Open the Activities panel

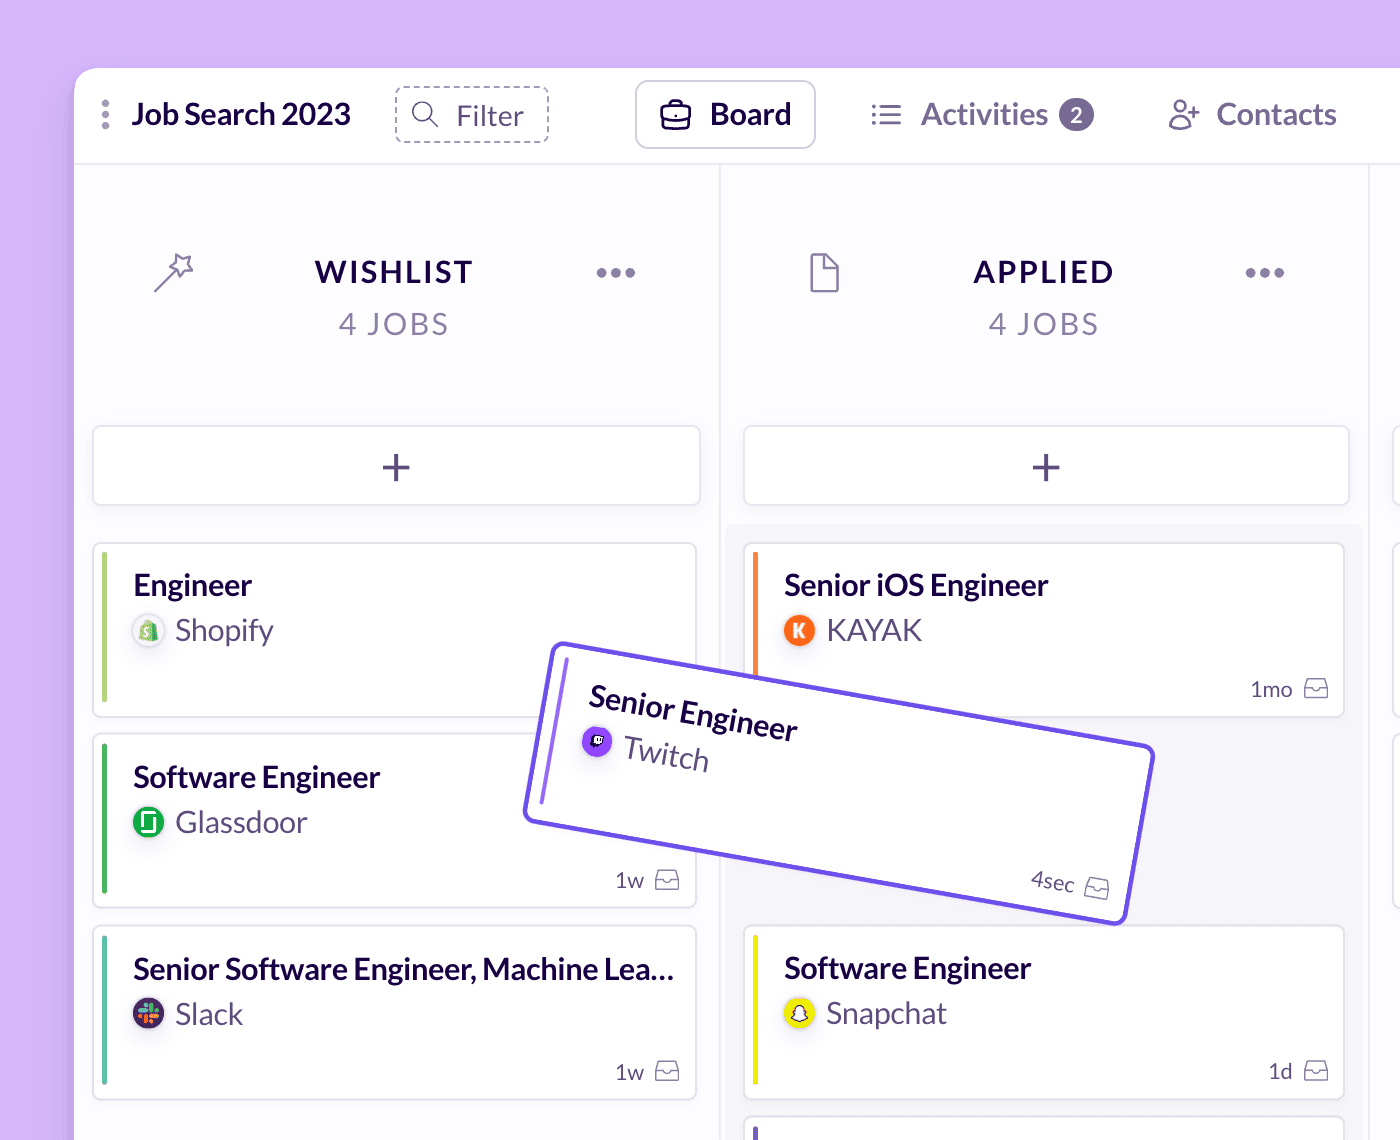click(x=985, y=114)
